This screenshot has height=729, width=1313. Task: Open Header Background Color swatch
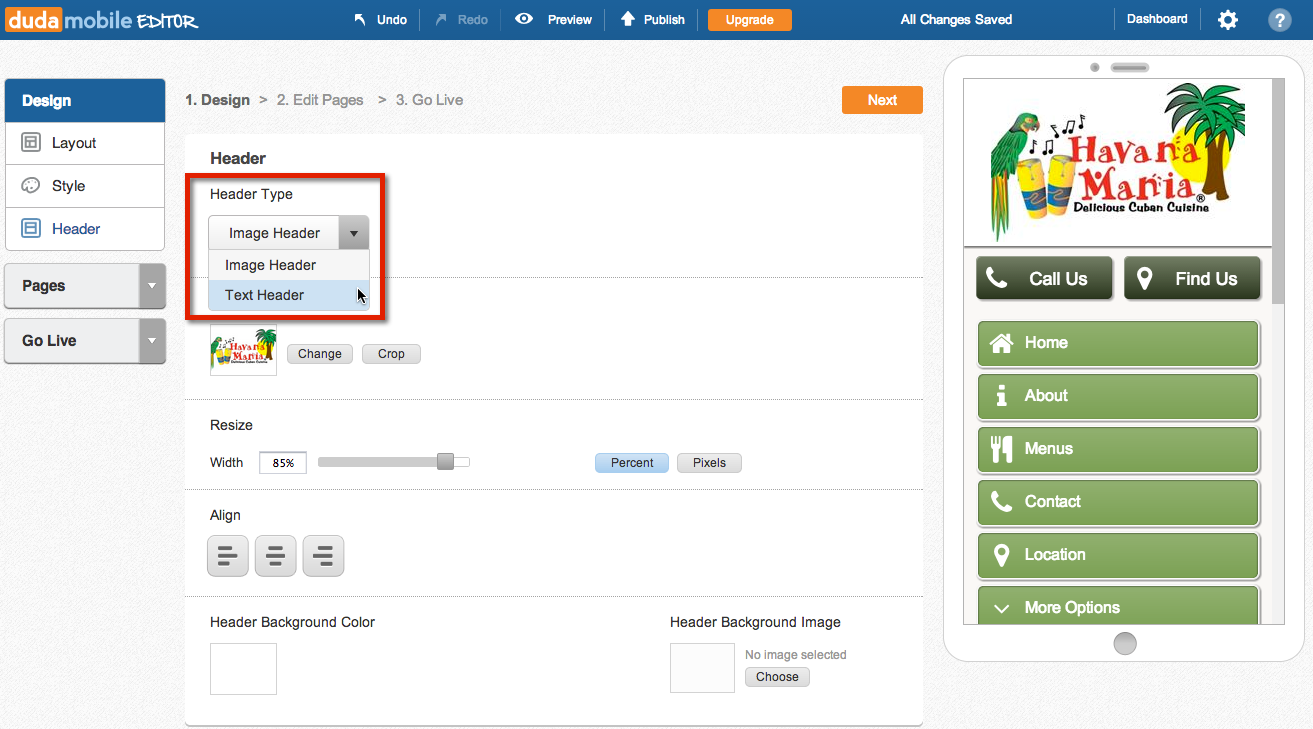point(243,669)
